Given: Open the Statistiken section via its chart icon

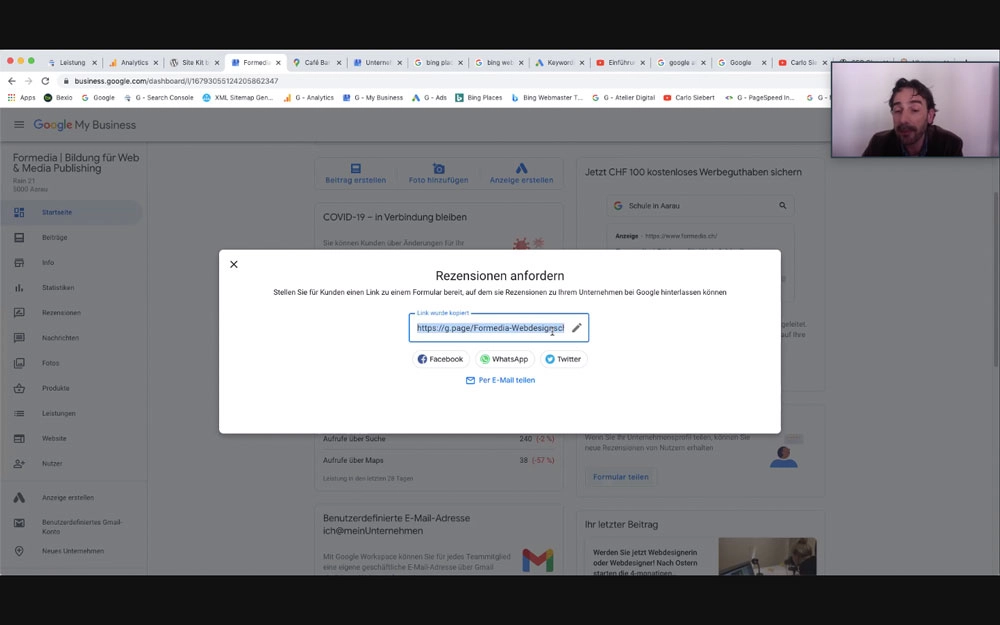Looking at the screenshot, I should coord(20,287).
